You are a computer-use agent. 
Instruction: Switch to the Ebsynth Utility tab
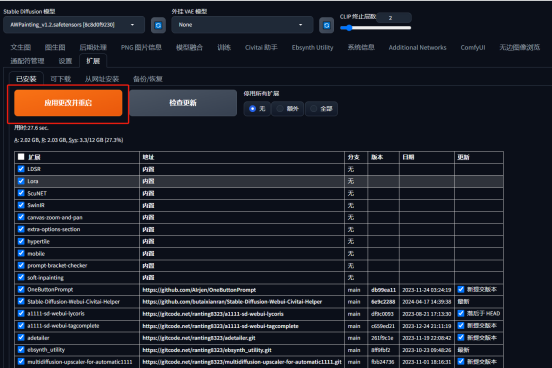[312, 48]
